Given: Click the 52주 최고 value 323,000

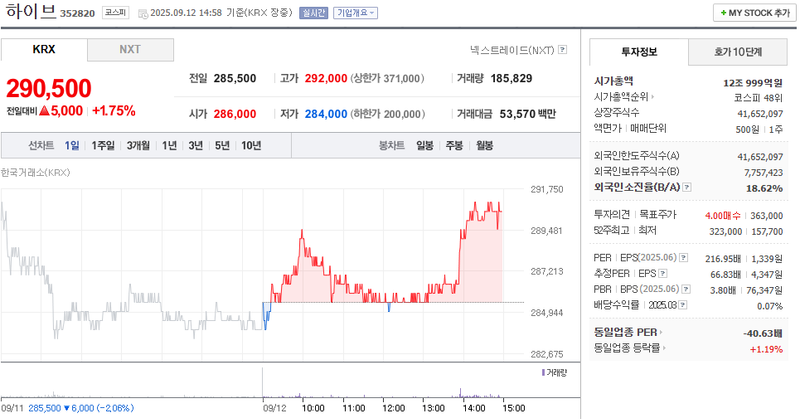Looking at the screenshot, I should pyautogui.click(x=726, y=231).
